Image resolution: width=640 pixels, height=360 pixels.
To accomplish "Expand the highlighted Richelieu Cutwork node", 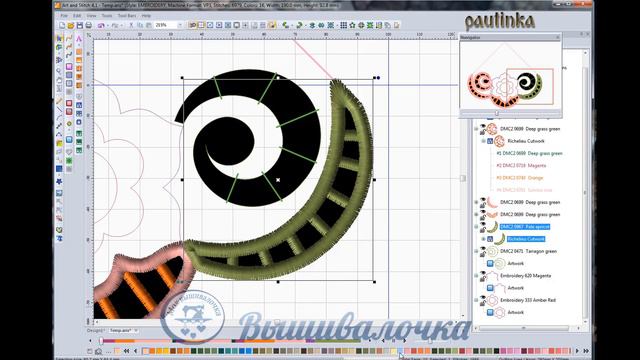I will 483,239.
